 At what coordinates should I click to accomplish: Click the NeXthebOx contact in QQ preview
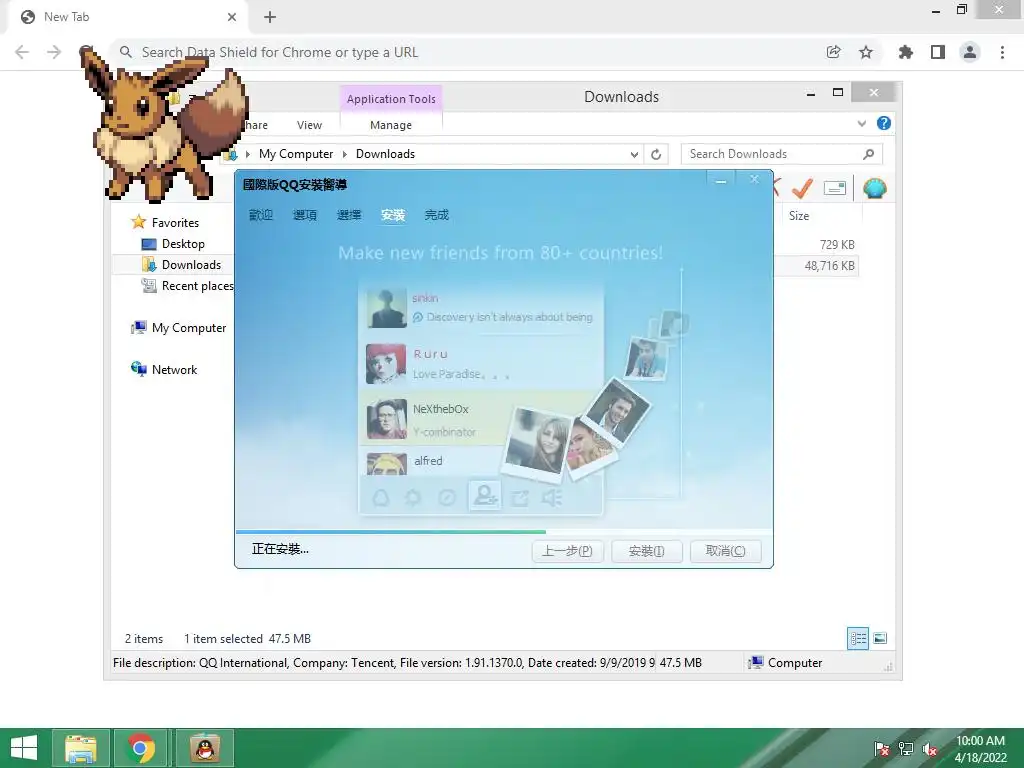pos(481,419)
